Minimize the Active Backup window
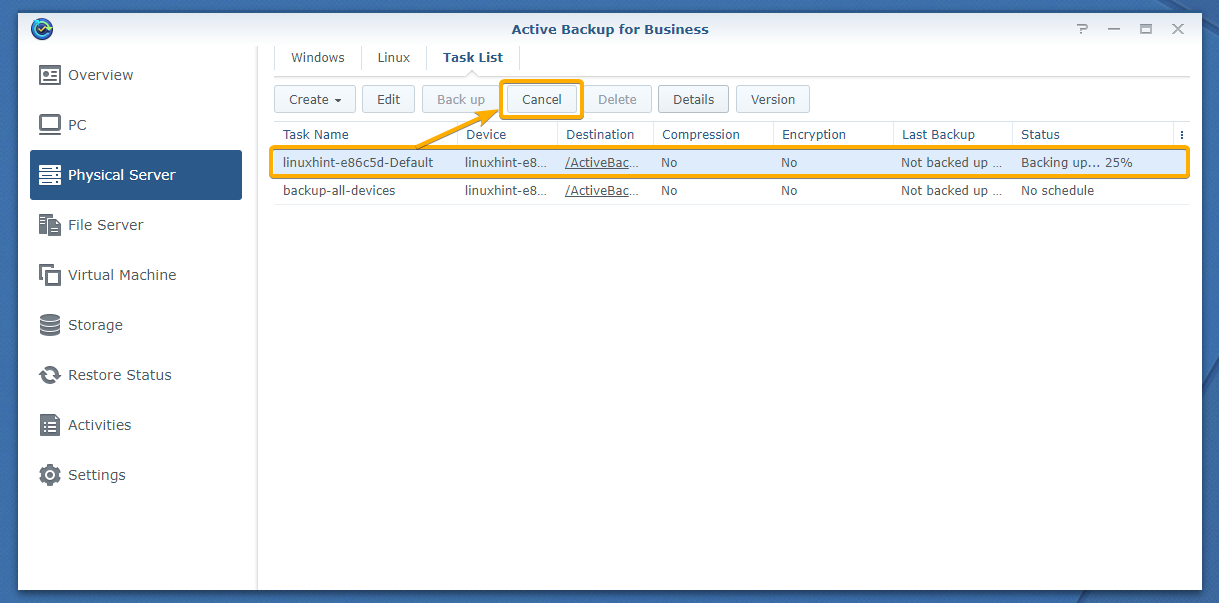This screenshot has height=603, width=1219. point(1114,29)
